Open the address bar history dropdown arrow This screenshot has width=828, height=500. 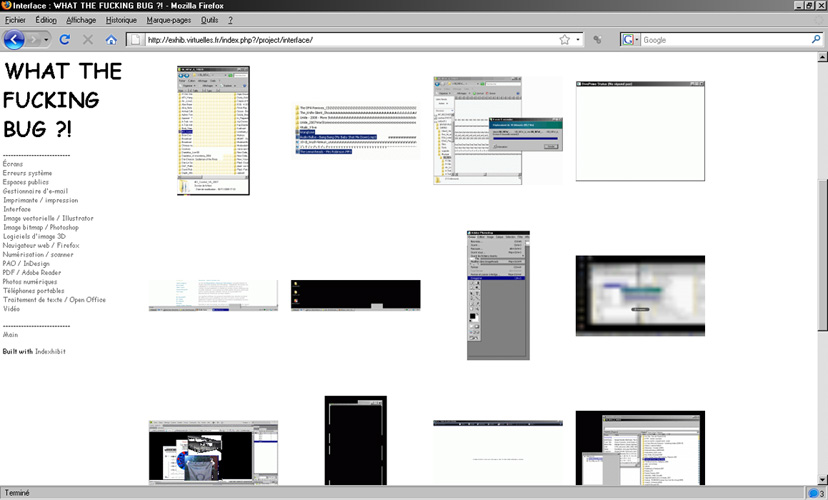[x=578, y=40]
